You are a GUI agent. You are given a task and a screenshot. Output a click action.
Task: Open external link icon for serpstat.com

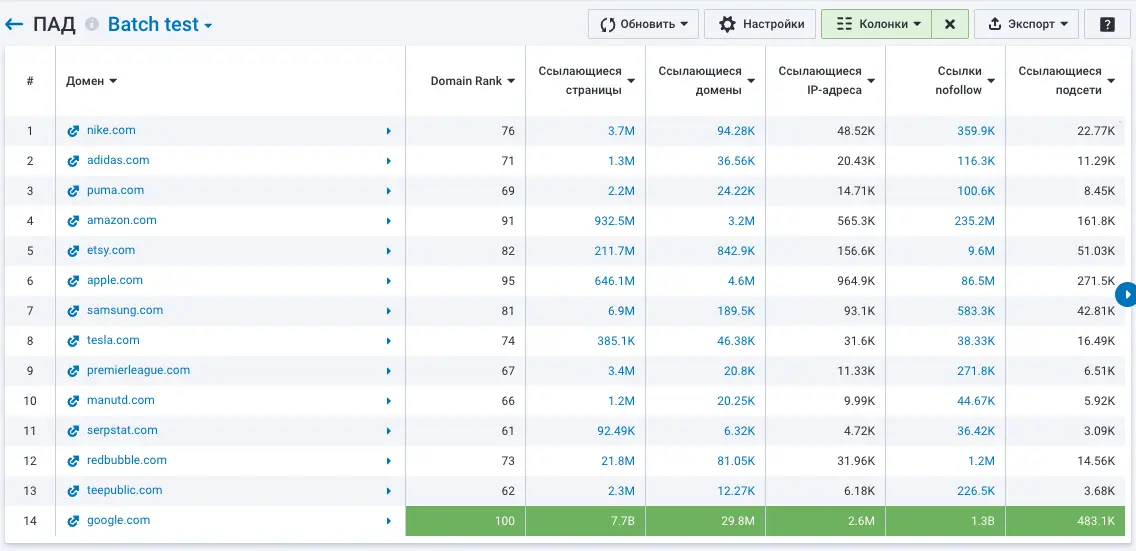click(x=73, y=431)
